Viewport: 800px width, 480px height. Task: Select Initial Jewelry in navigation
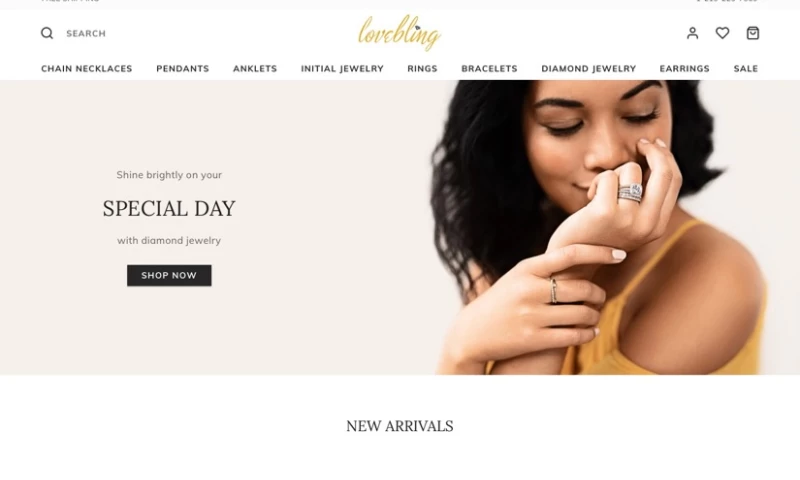pyautogui.click(x=342, y=68)
